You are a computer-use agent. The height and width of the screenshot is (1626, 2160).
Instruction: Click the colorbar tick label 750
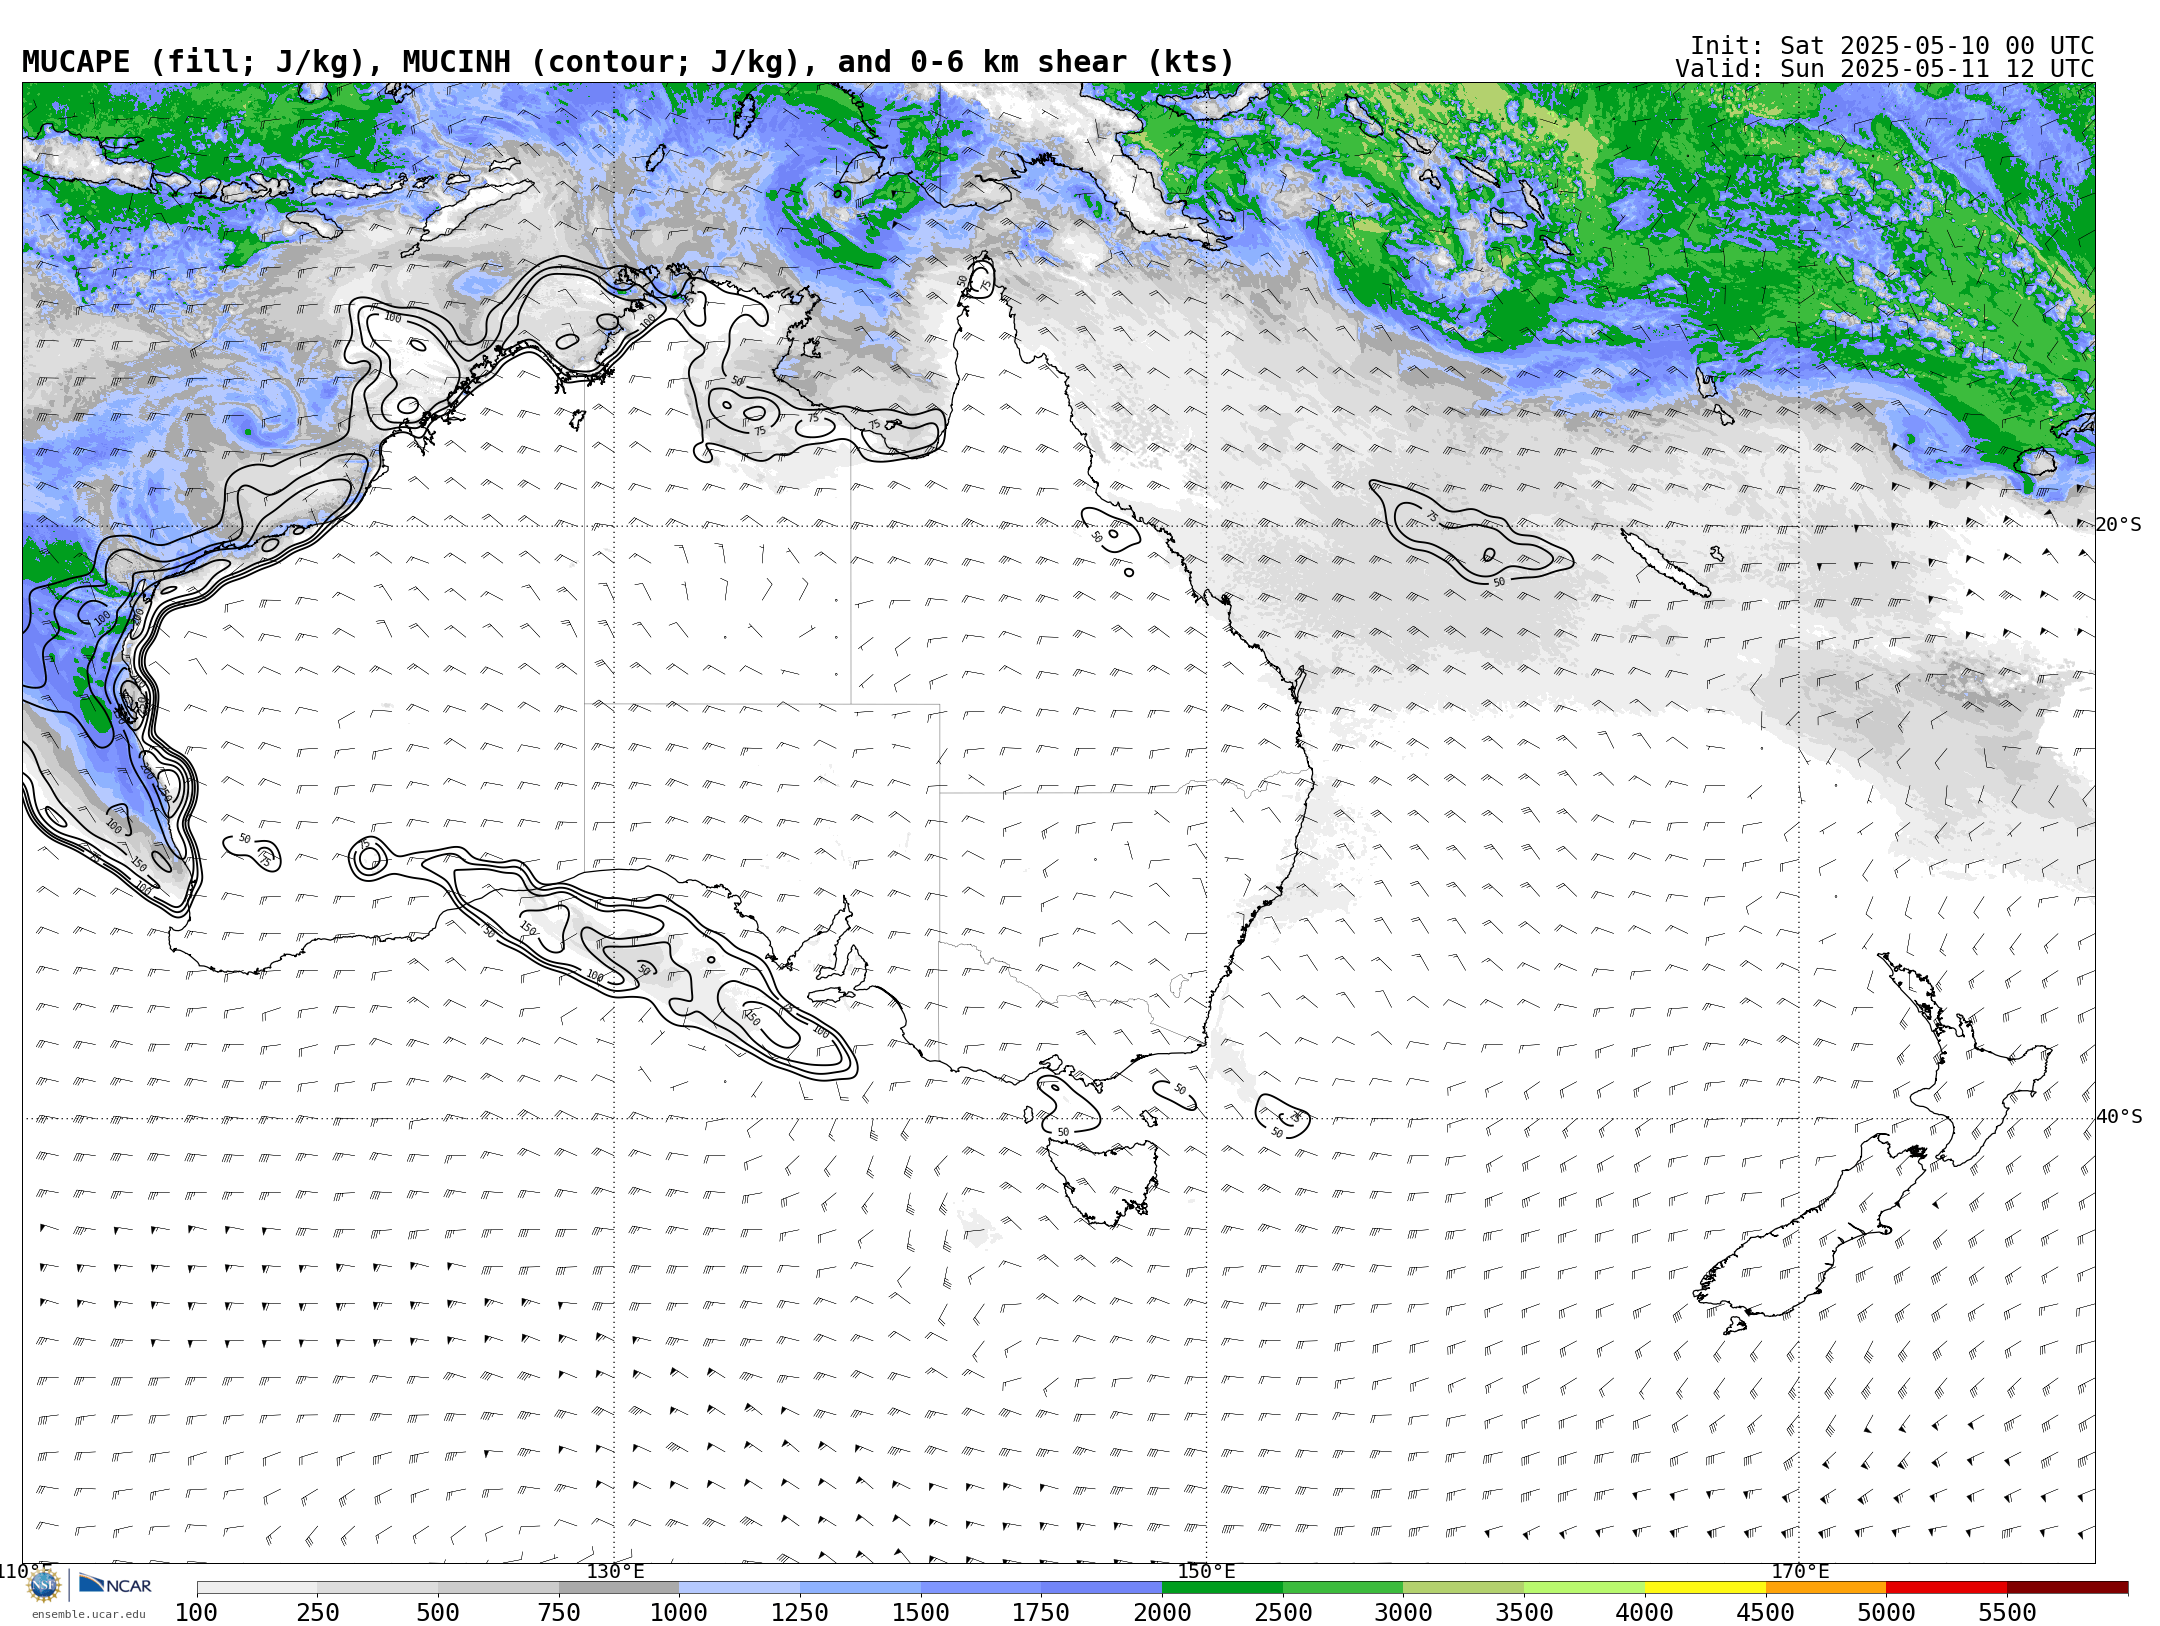pyautogui.click(x=559, y=1613)
